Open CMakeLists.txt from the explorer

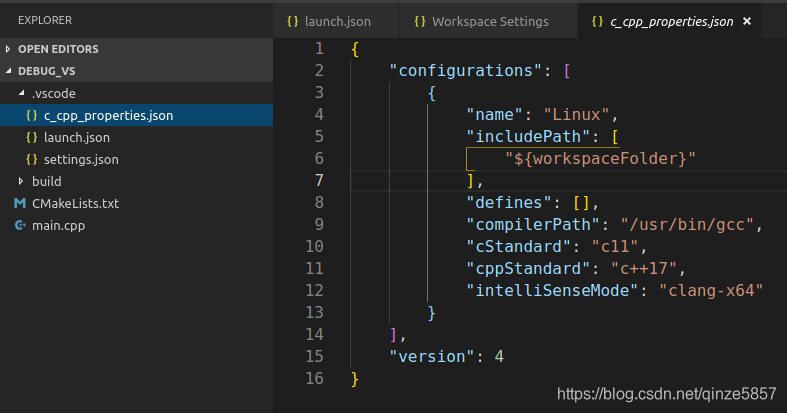(137, 203)
